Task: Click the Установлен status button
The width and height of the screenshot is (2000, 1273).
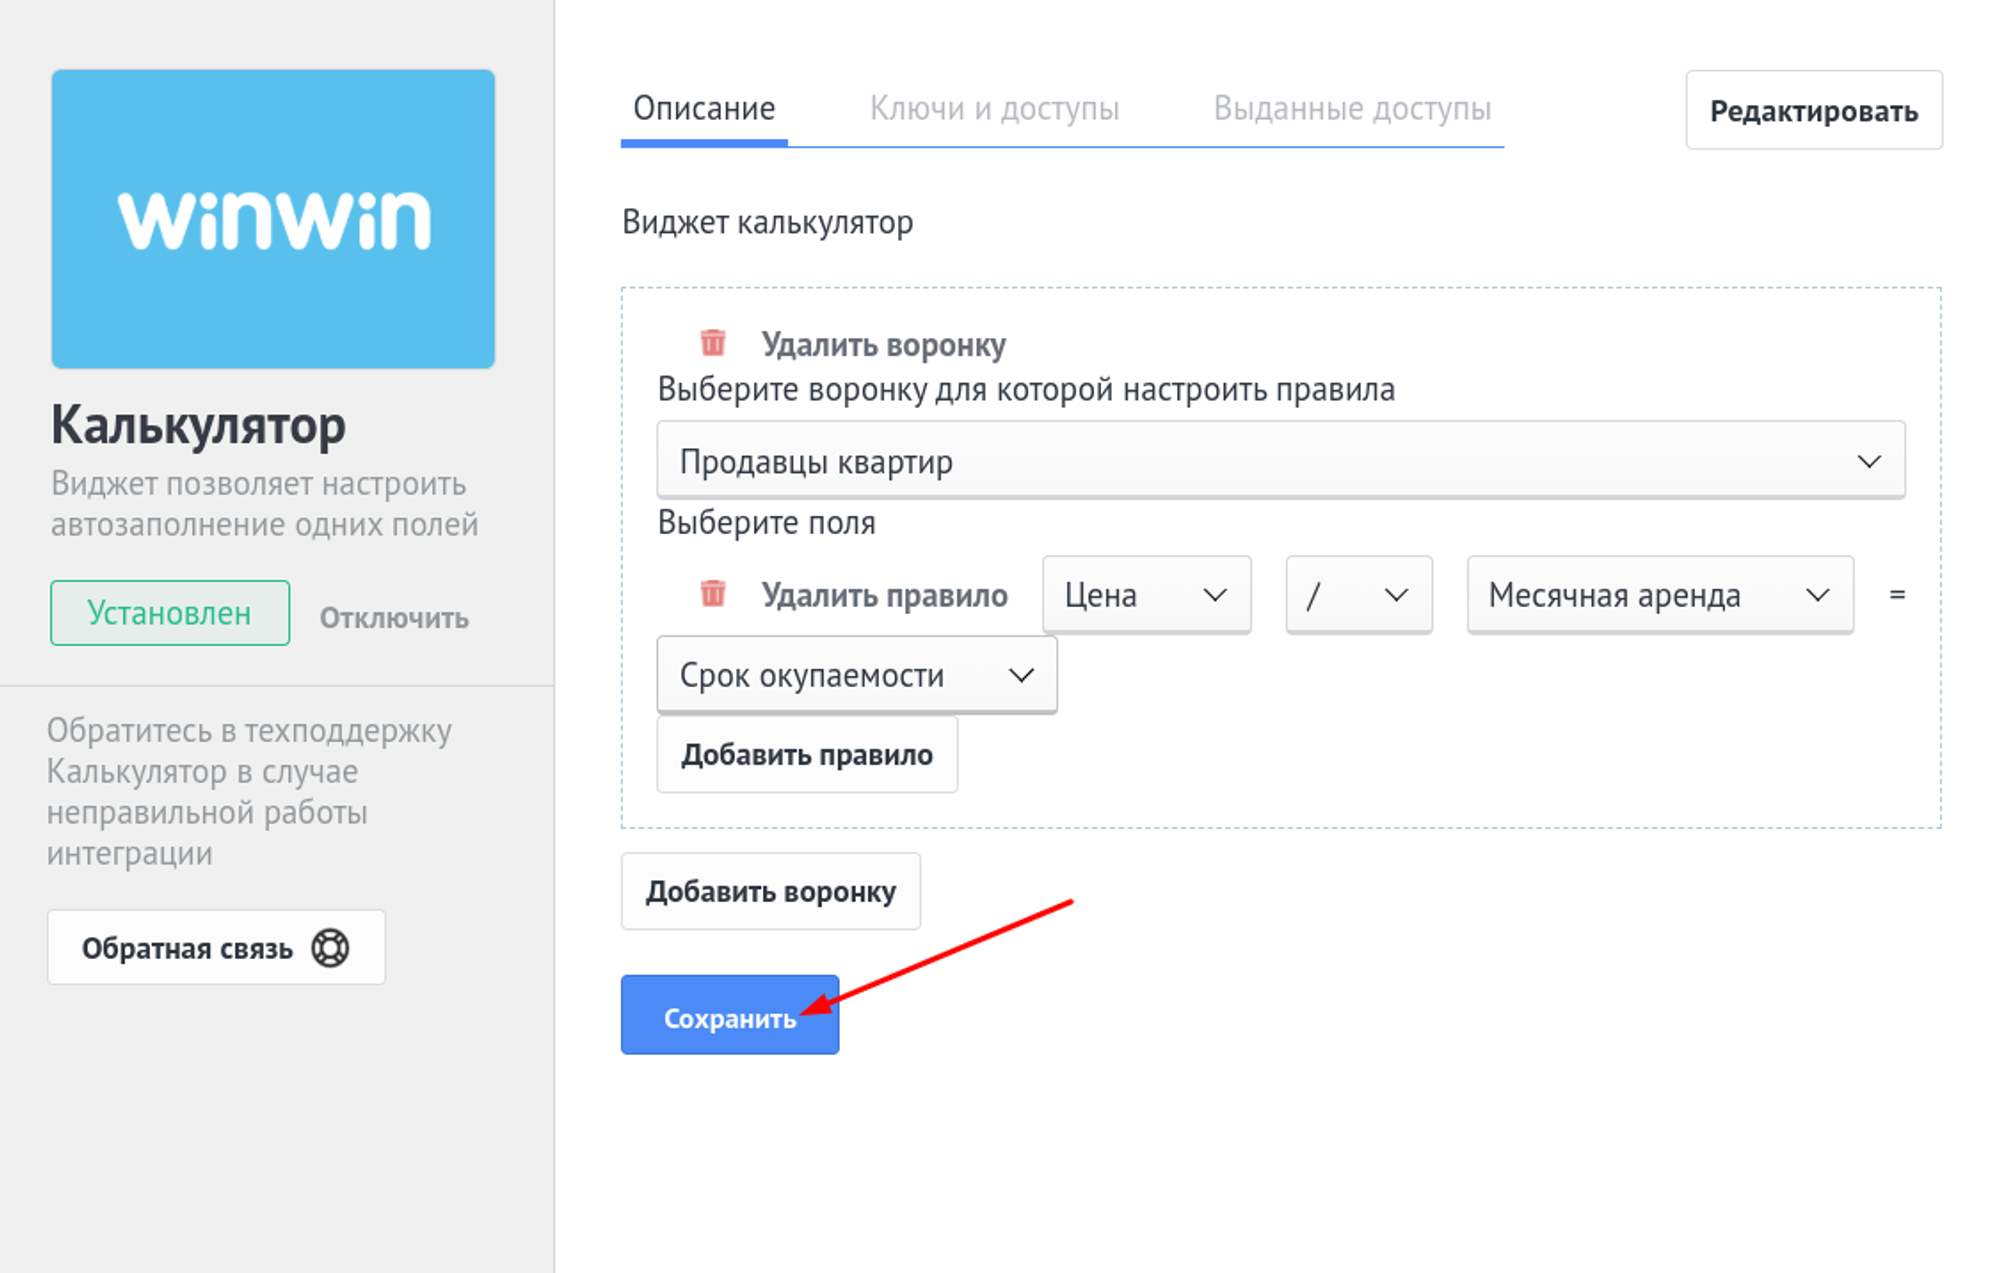Action: (170, 613)
